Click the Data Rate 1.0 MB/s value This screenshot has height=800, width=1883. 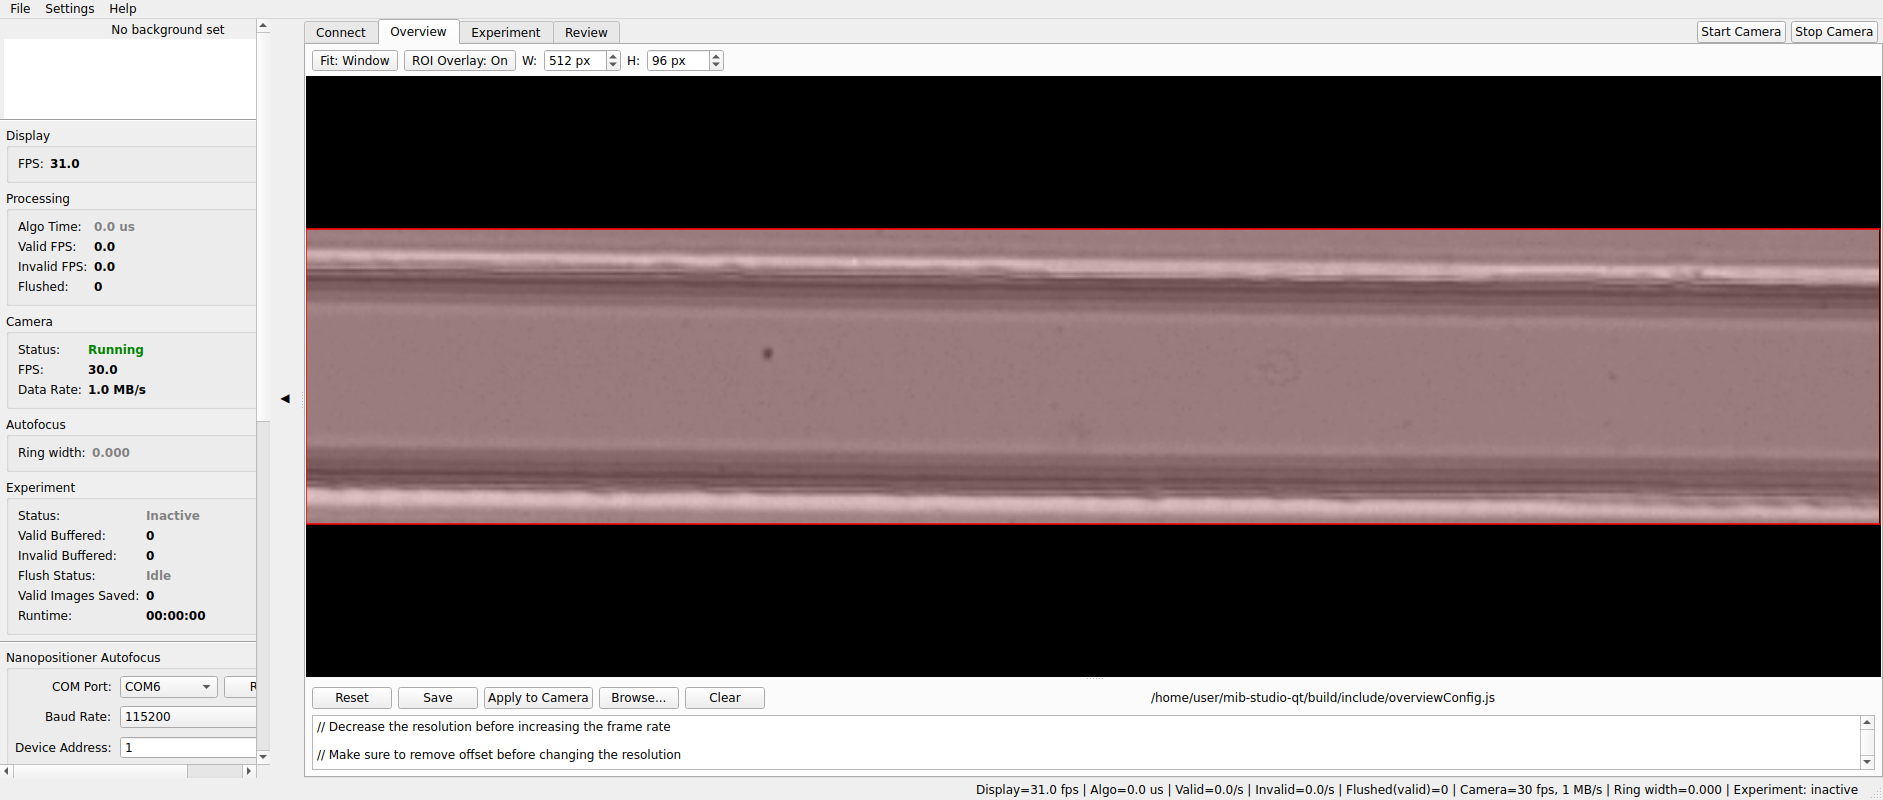pos(117,390)
